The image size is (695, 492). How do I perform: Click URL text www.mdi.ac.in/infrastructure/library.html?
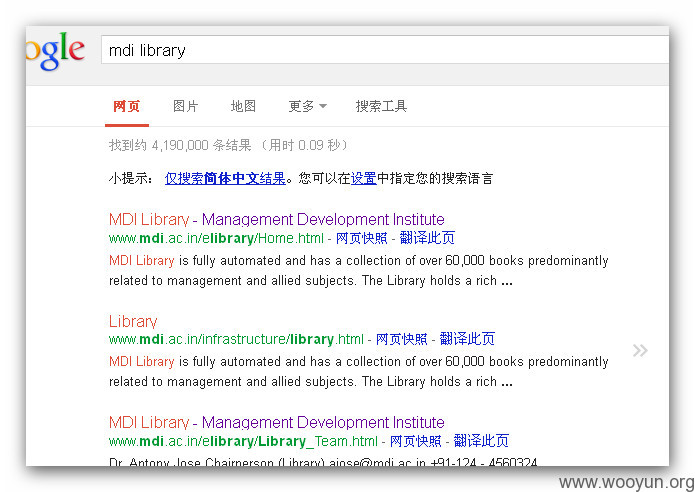(236, 340)
